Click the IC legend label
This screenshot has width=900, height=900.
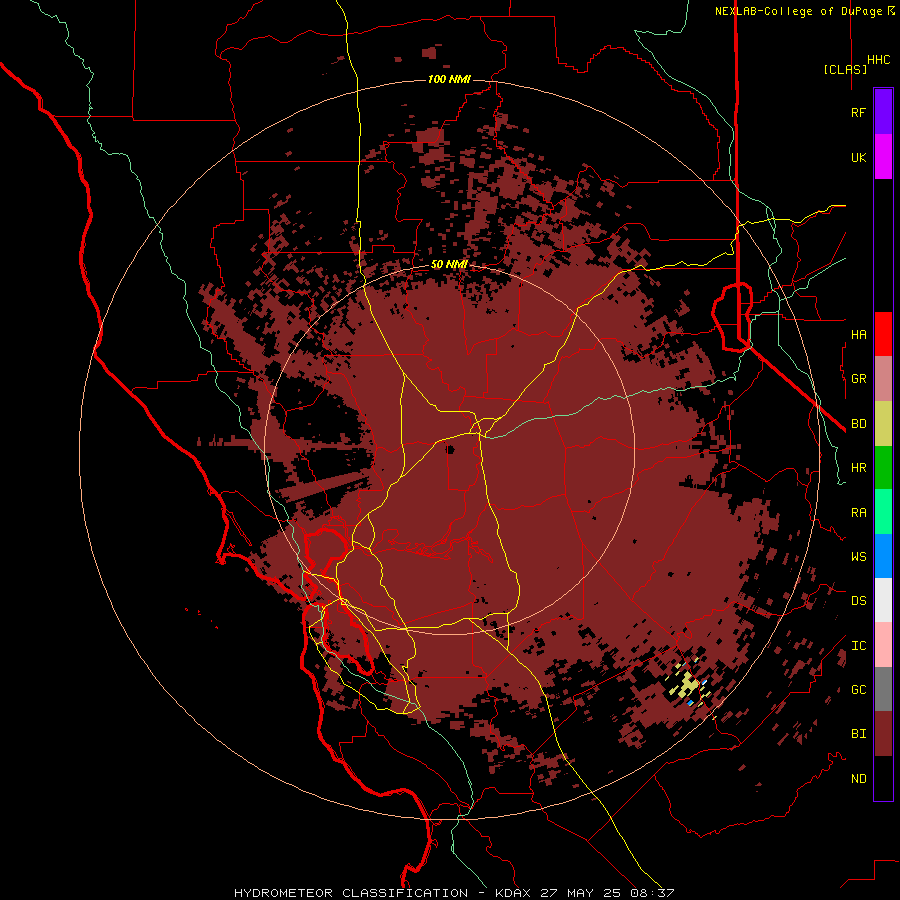(x=858, y=646)
